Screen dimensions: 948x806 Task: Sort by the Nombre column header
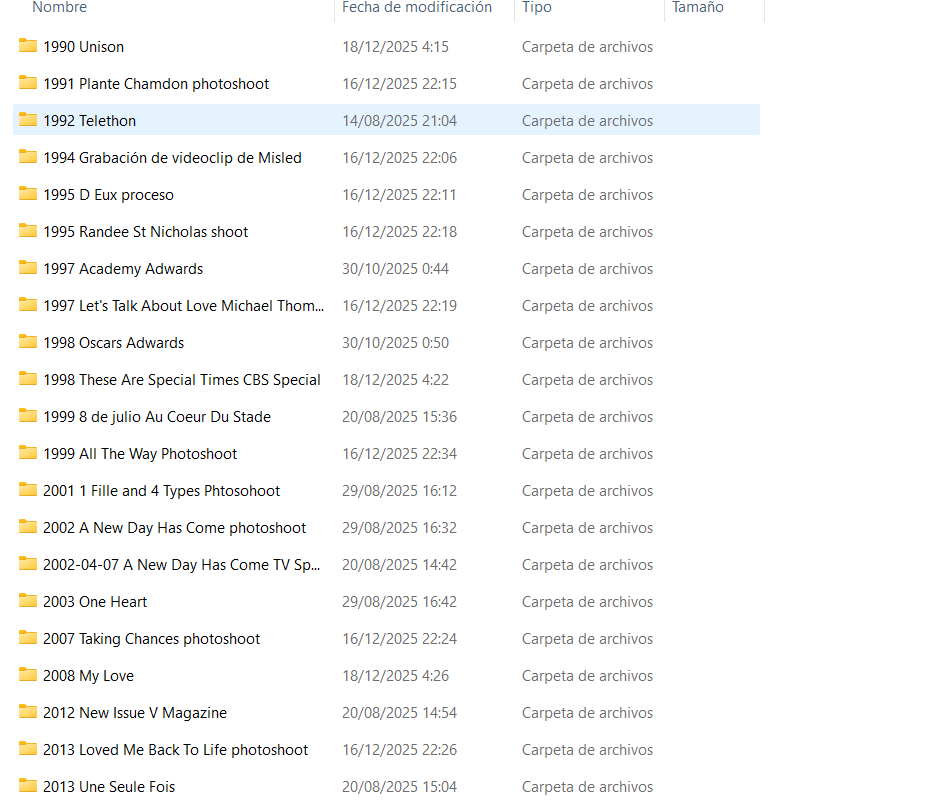click(x=60, y=8)
